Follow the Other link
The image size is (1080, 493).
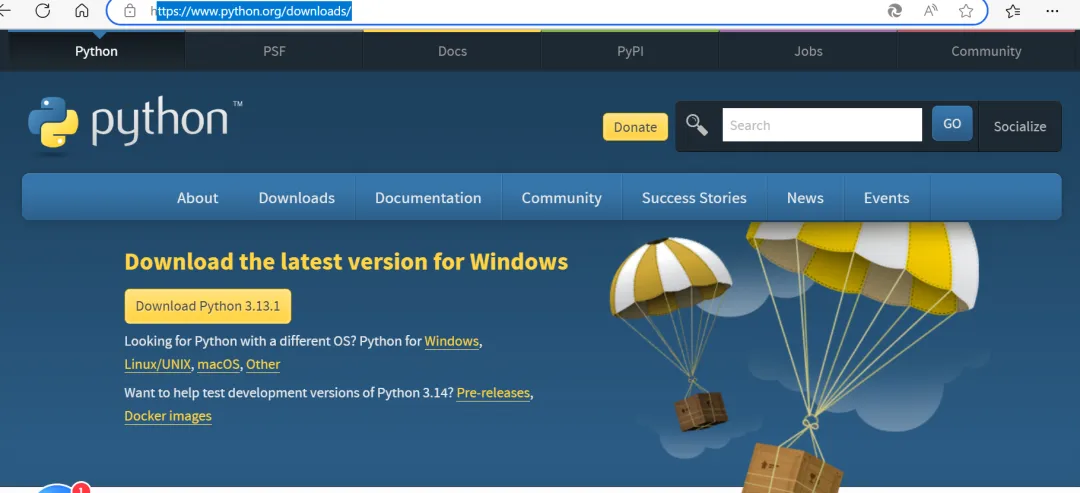click(263, 364)
